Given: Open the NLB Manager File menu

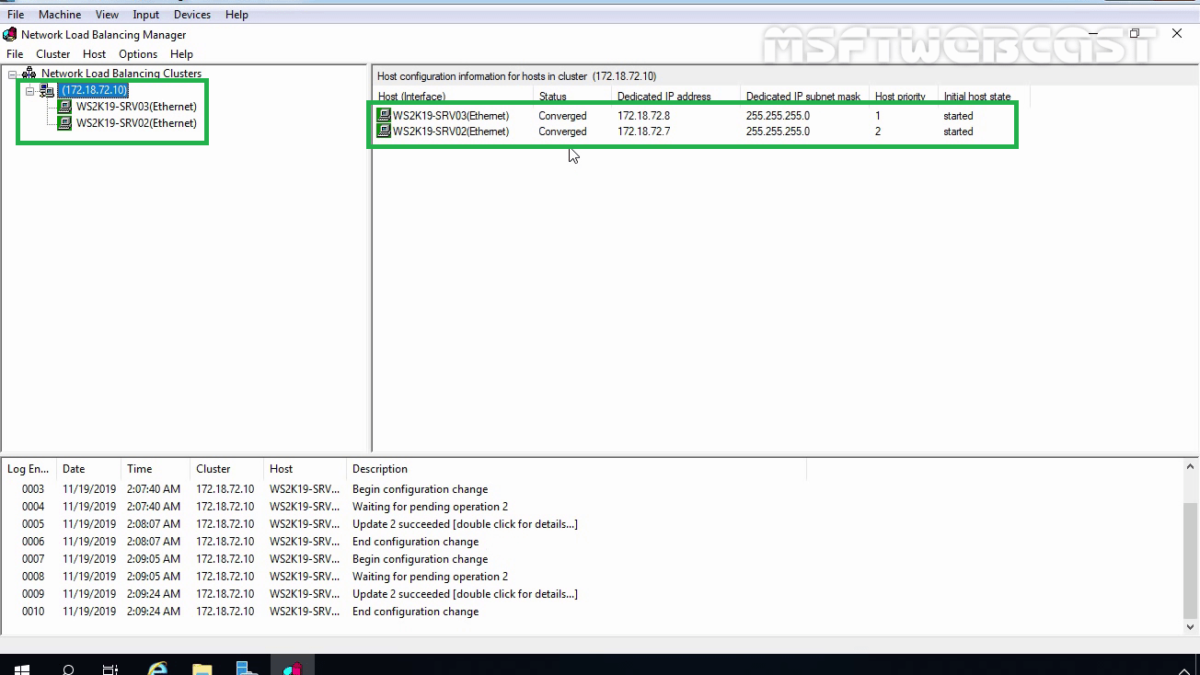Looking at the screenshot, I should (x=14, y=54).
